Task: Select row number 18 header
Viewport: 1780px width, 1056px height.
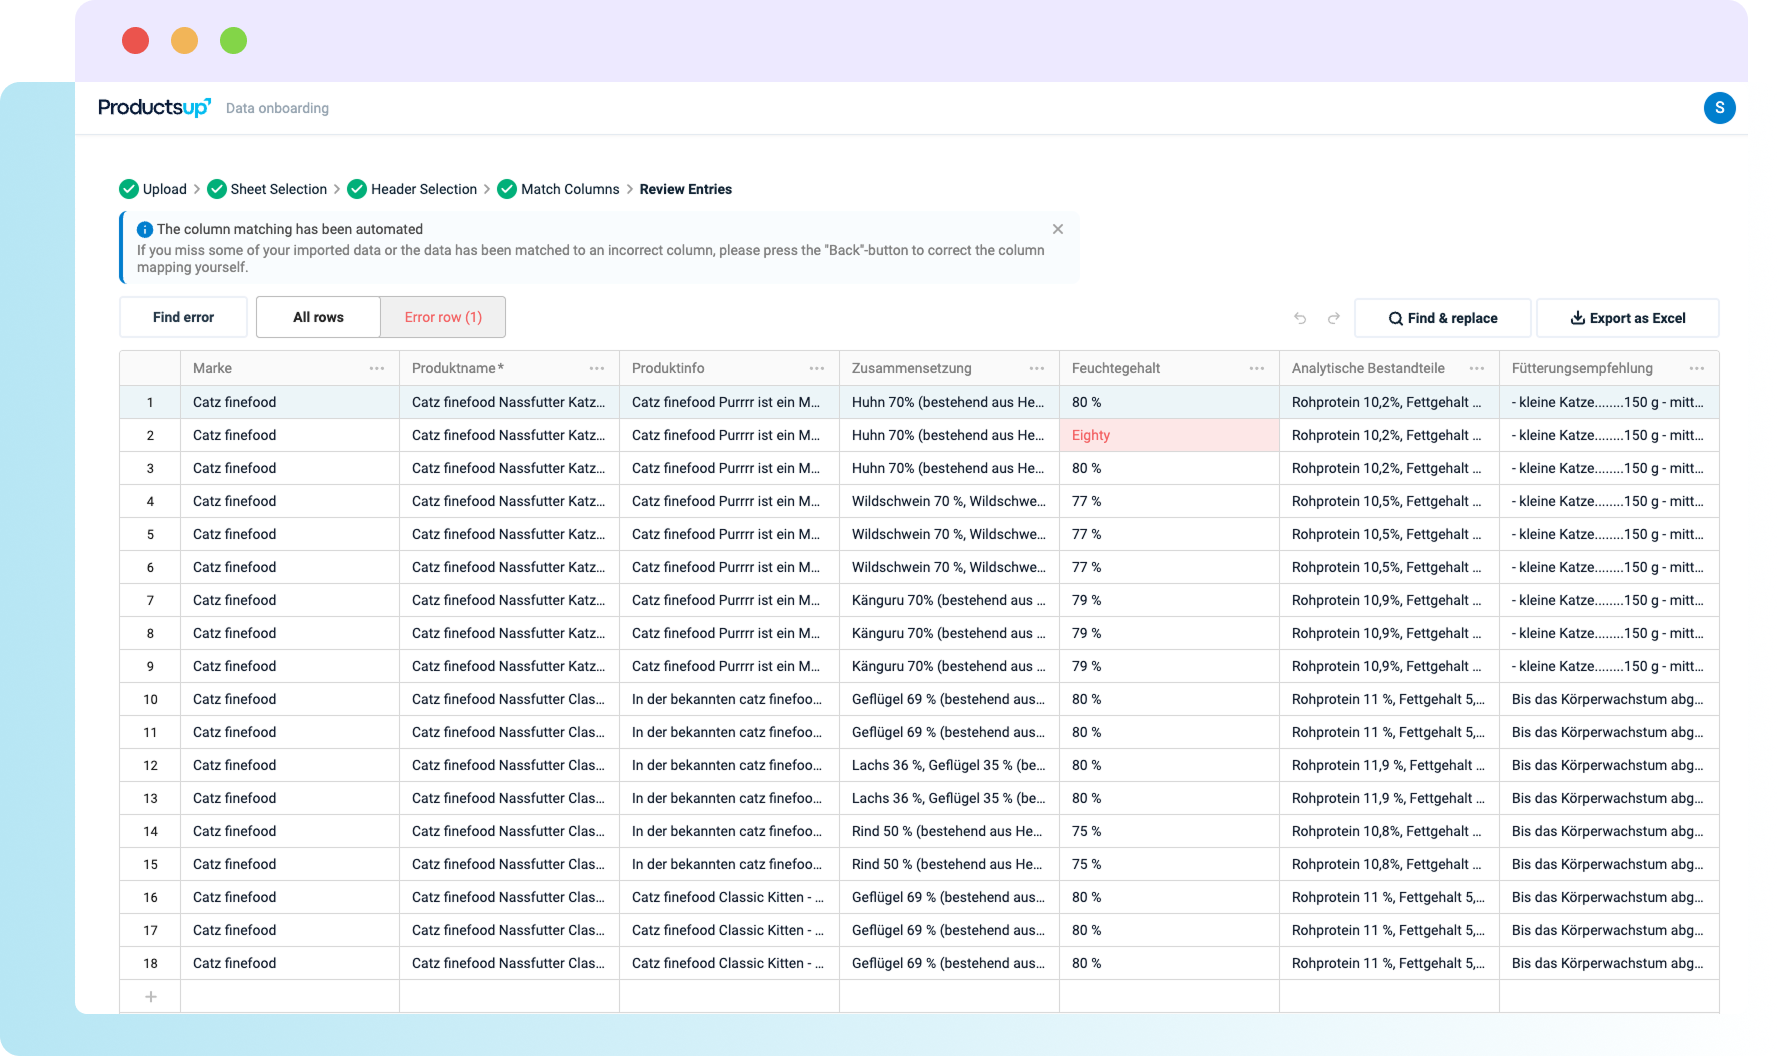Action: pyautogui.click(x=150, y=963)
